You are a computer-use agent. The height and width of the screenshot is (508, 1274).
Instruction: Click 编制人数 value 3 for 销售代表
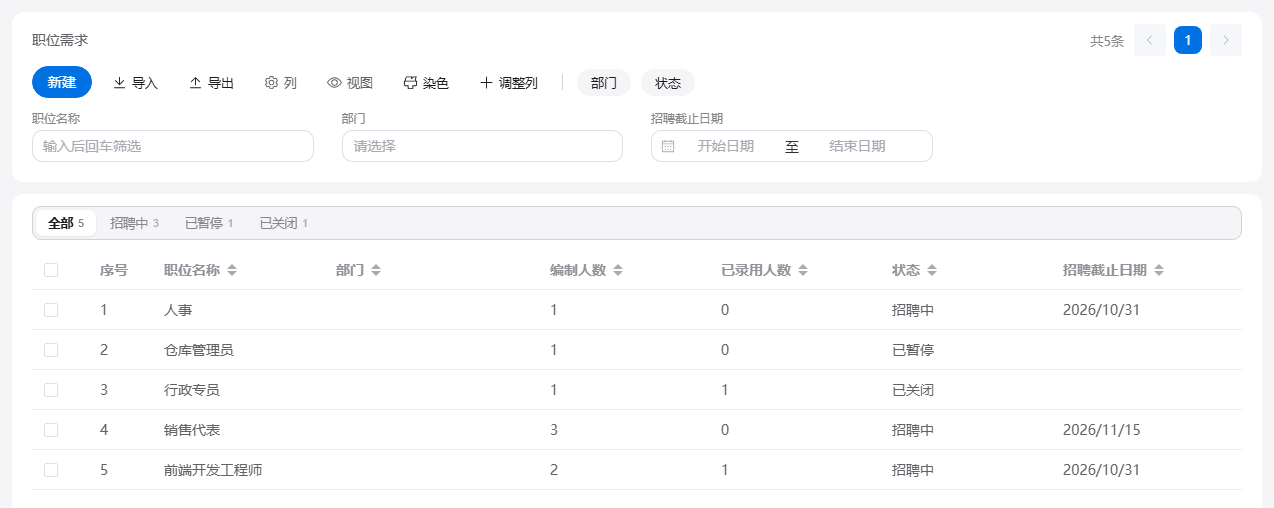(554, 430)
